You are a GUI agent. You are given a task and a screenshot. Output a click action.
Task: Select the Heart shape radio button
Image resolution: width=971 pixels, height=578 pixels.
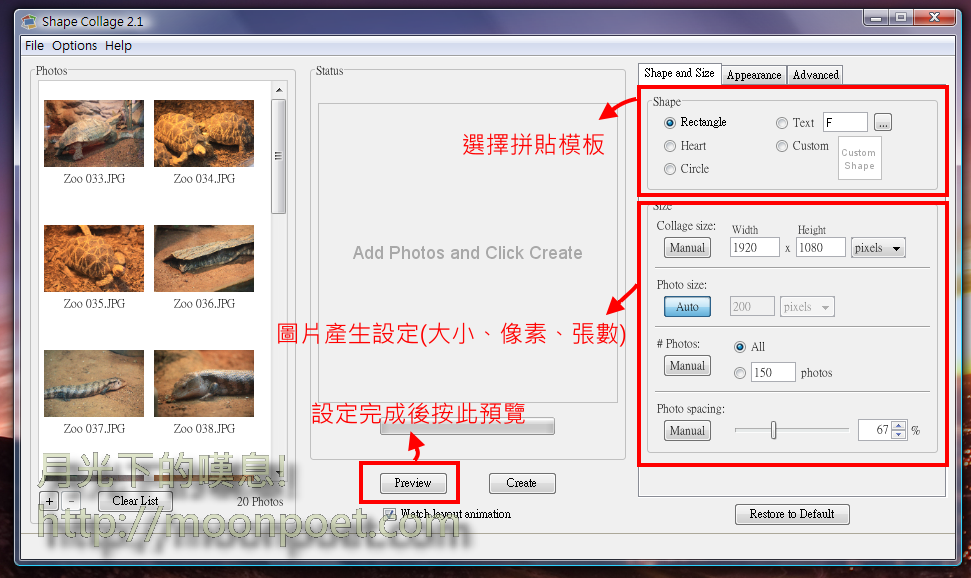click(x=670, y=146)
